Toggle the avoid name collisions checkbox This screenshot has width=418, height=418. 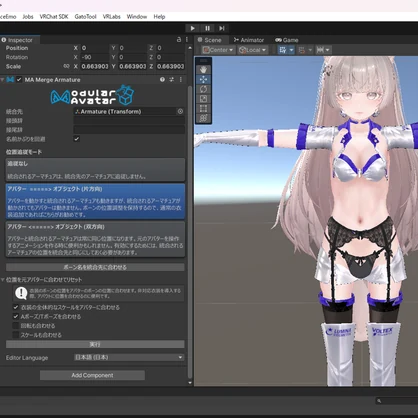(76, 139)
